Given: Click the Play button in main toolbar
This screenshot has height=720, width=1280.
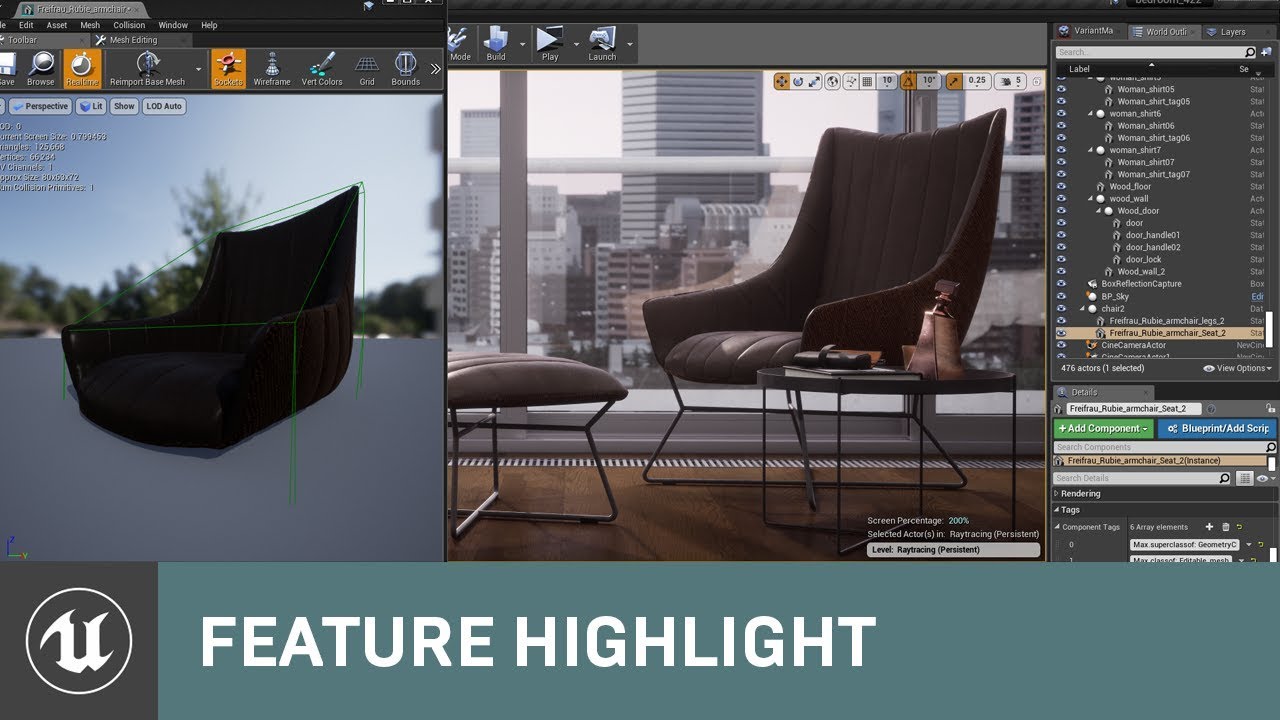Looking at the screenshot, I should click(x=550, y=44).
